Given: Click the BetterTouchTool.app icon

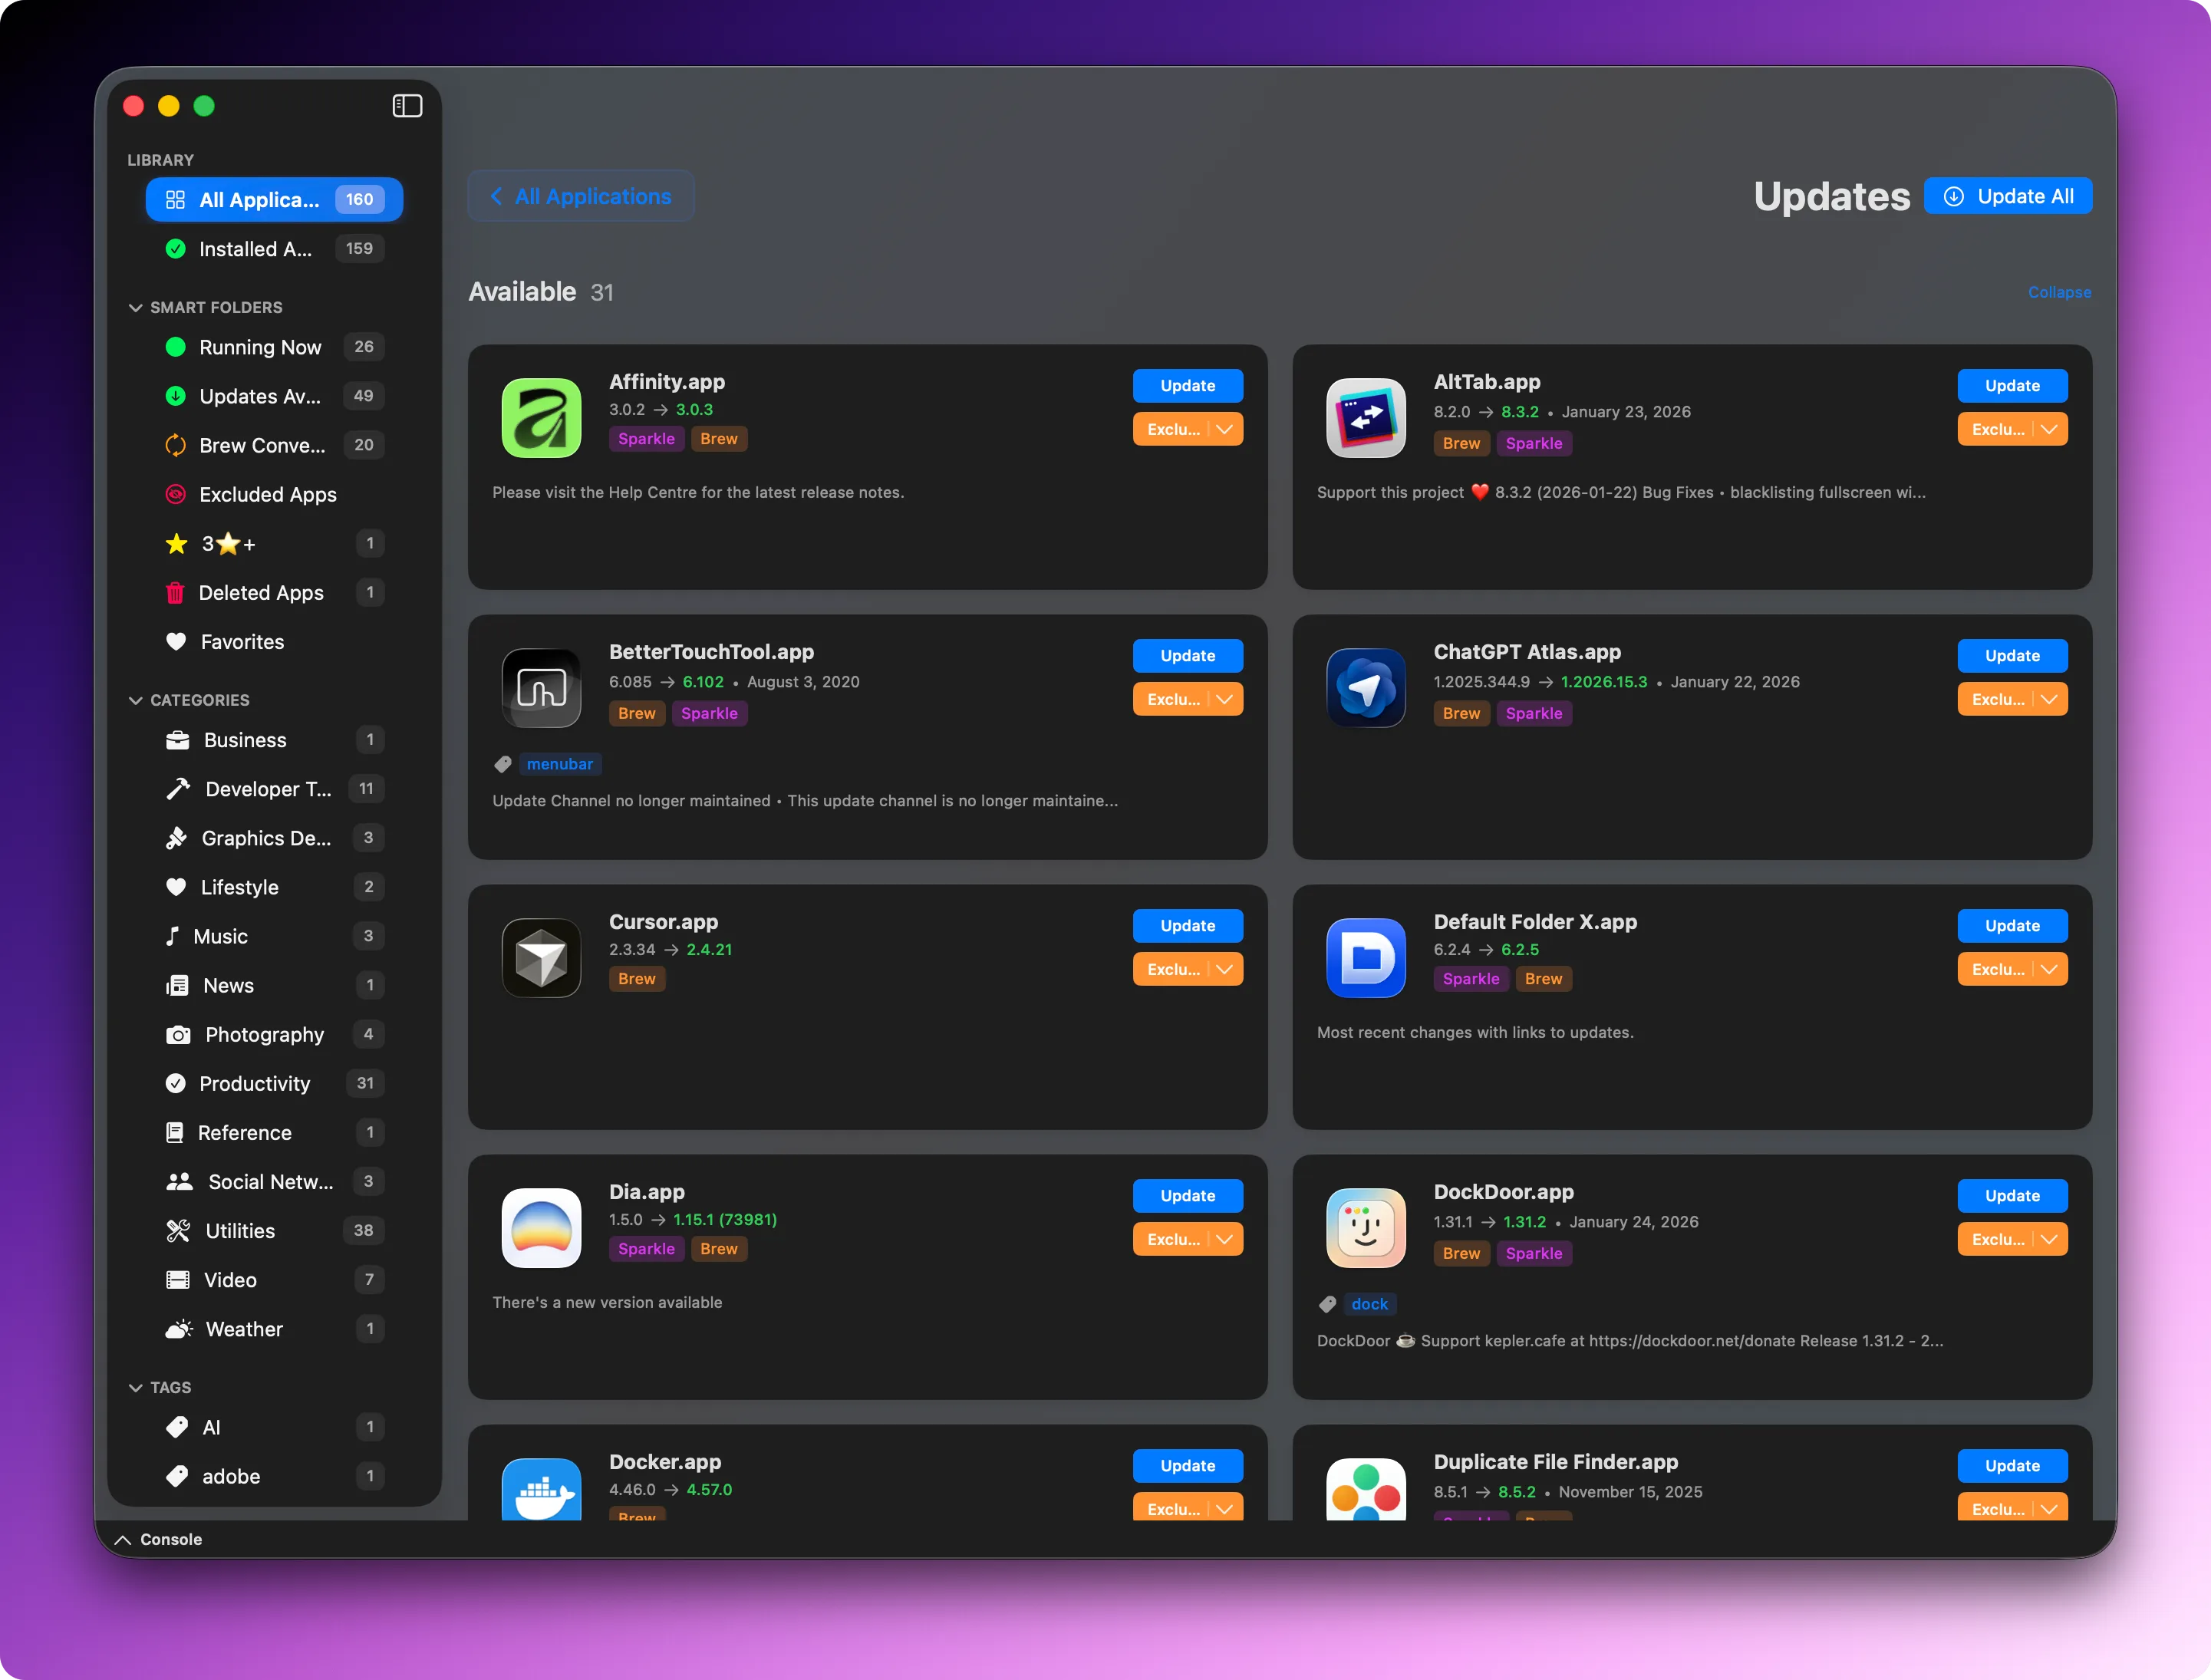Looking at the screenshot, I should [541, 688].
